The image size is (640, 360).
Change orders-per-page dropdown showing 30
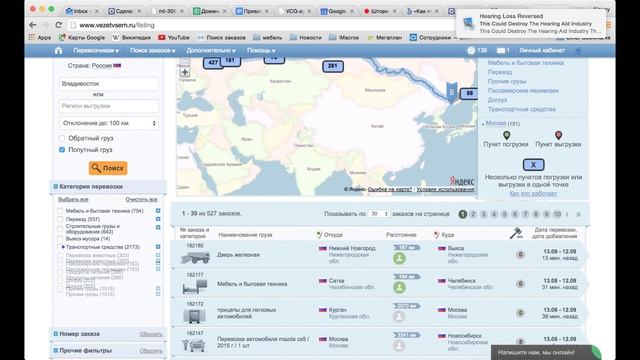point(378,214)
